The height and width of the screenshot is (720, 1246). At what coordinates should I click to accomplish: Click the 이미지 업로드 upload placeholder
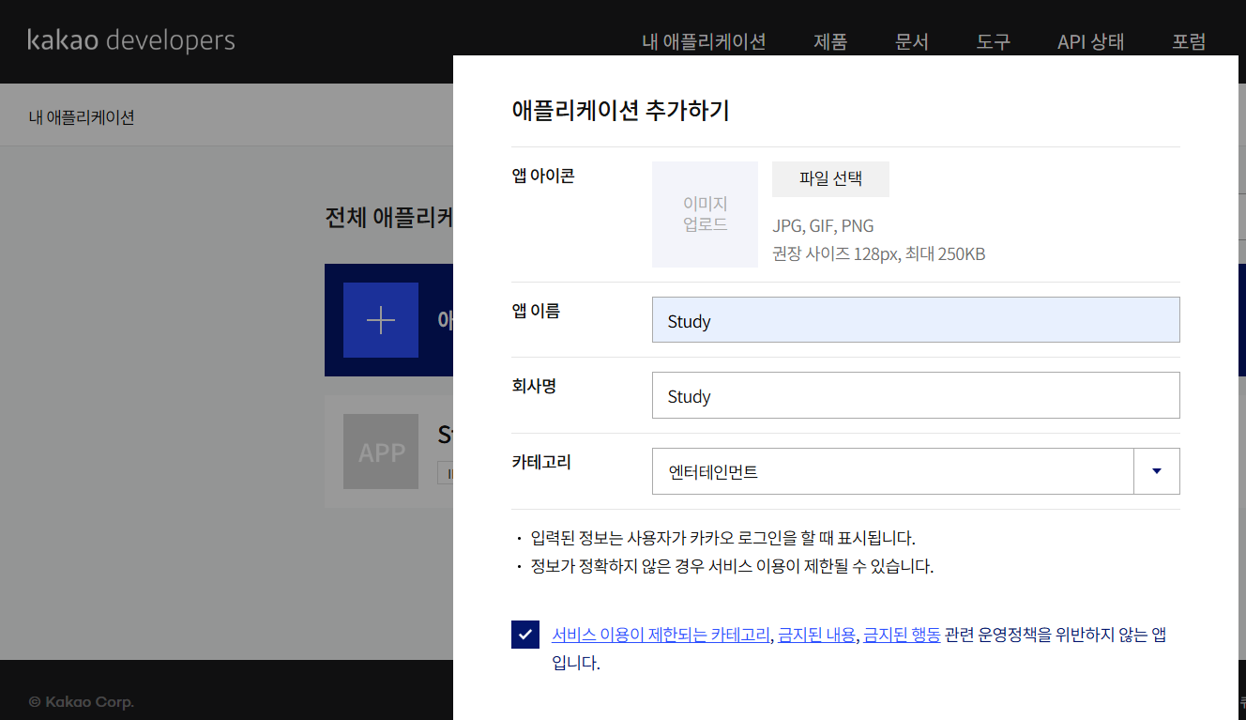[x=705, y=215]
